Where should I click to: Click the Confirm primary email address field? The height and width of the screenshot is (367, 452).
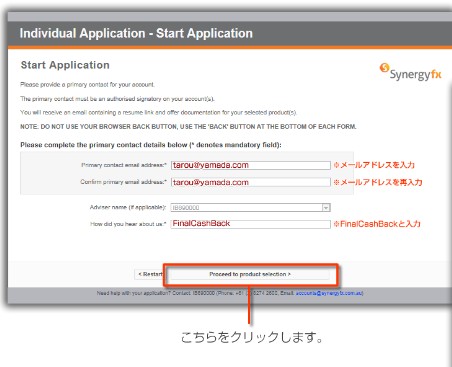point(251,182)
